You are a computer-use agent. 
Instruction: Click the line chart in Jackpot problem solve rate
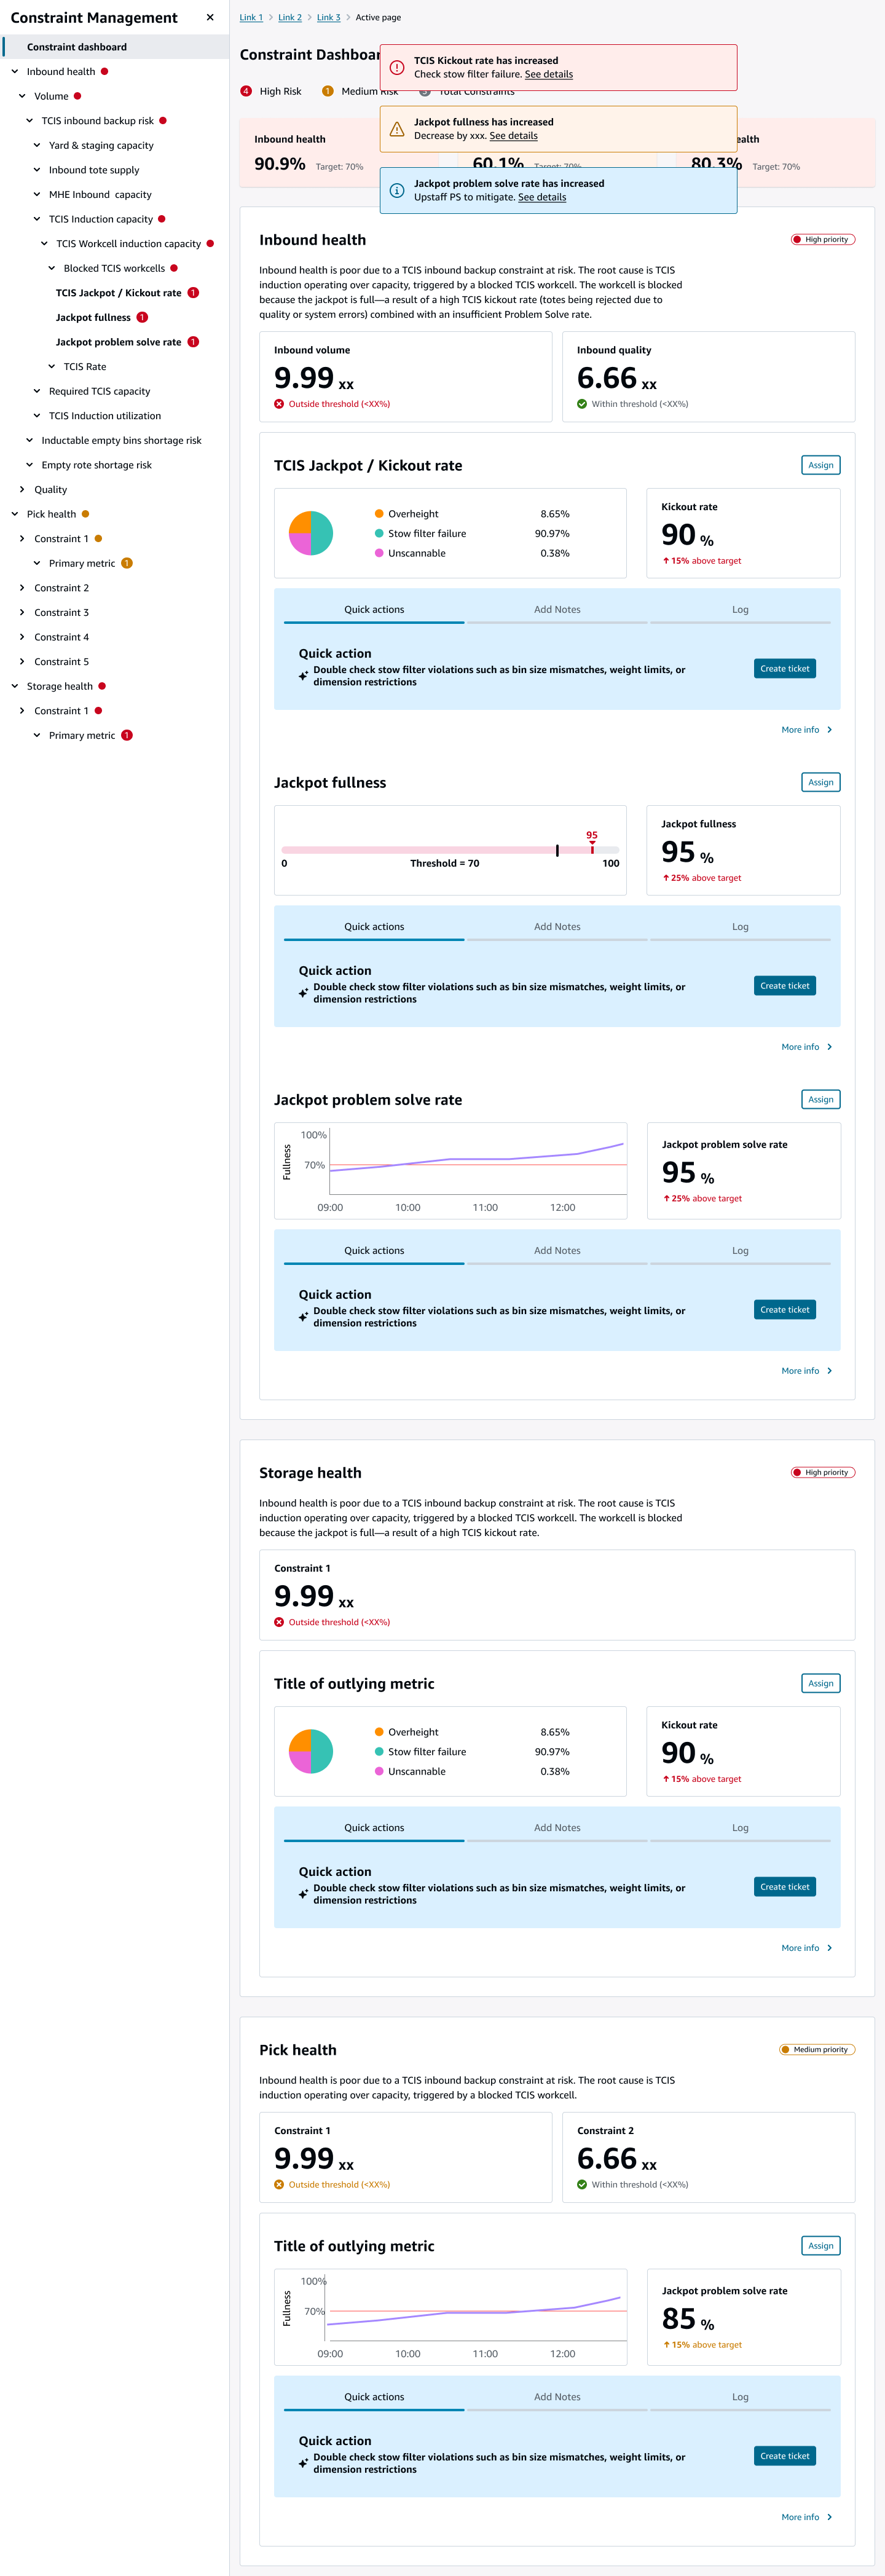coord(451,1171)
